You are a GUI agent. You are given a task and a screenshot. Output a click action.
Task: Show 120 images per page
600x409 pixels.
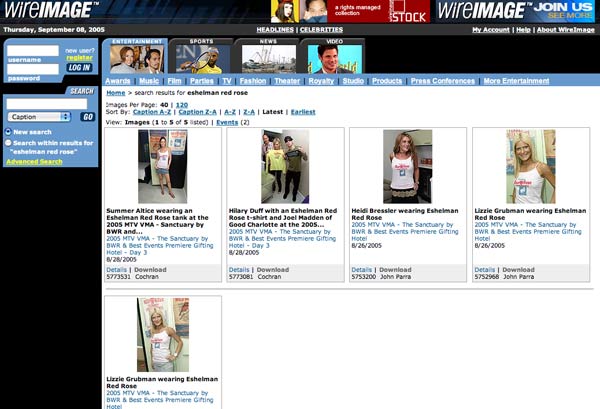182,105
